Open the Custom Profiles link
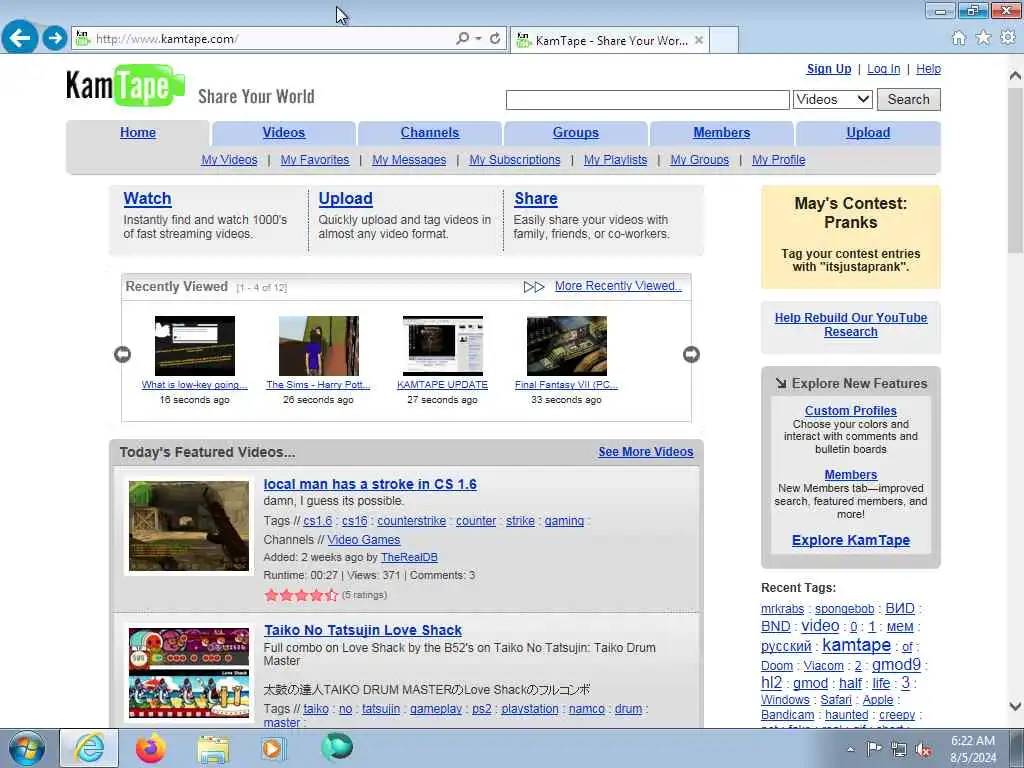Screen dimensions: 1024x768 pos(850,411)
